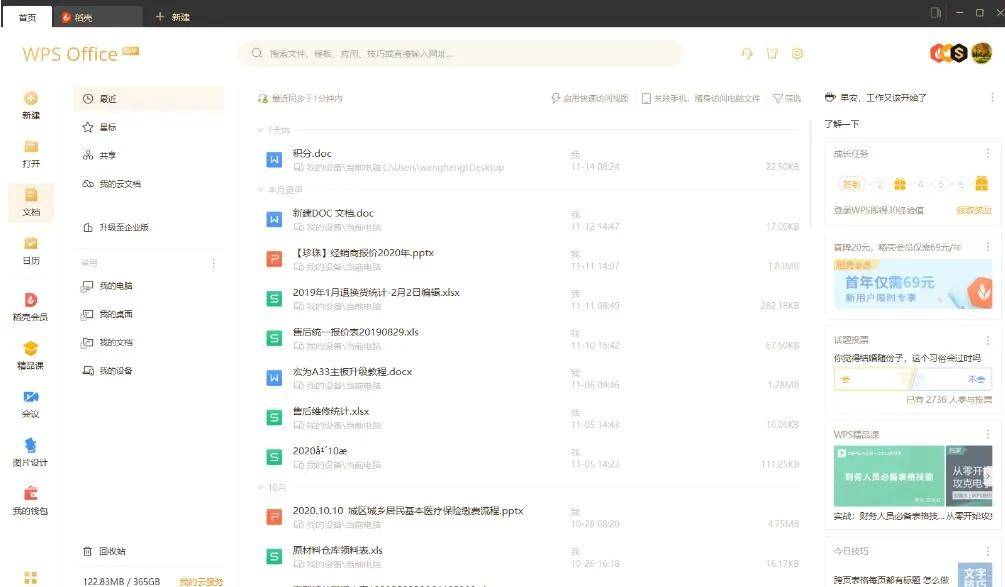The image size is (1005, 587).
Task: Click the search files input field
Action: pos(460,54)
